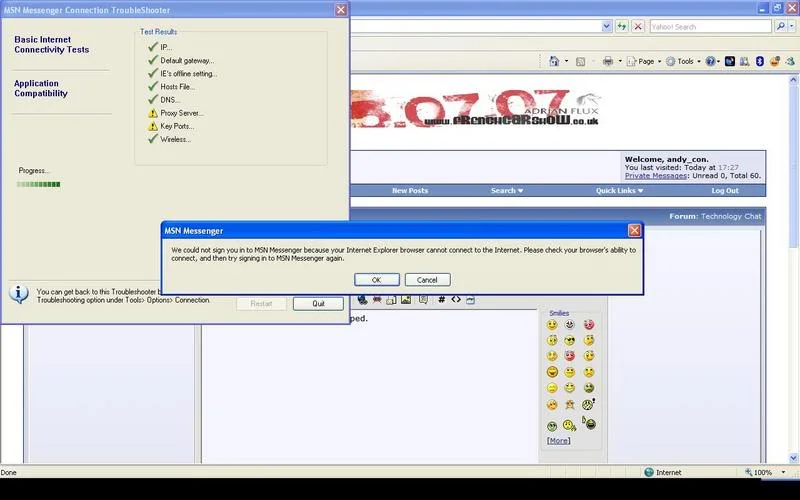Click Cancel in MSN Messenger dialog
The height and width of the screenshot is (500, 800).
click(427, 280)
